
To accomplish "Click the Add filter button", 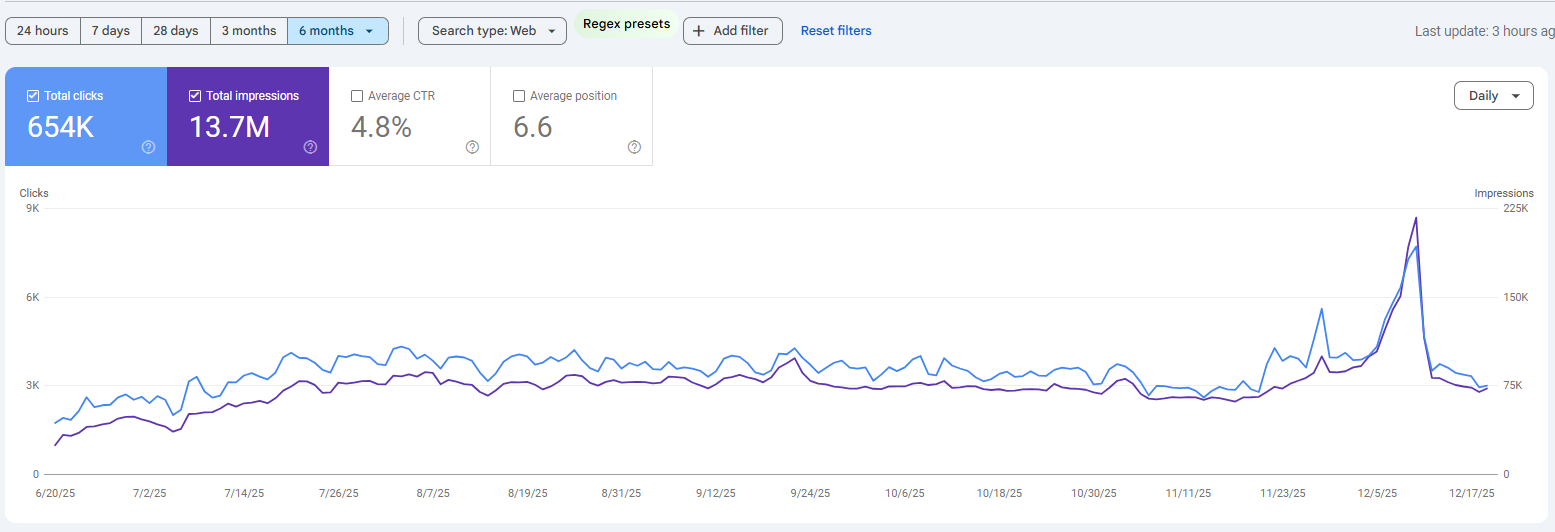I will pyautogui.click(x=732, y=31).
